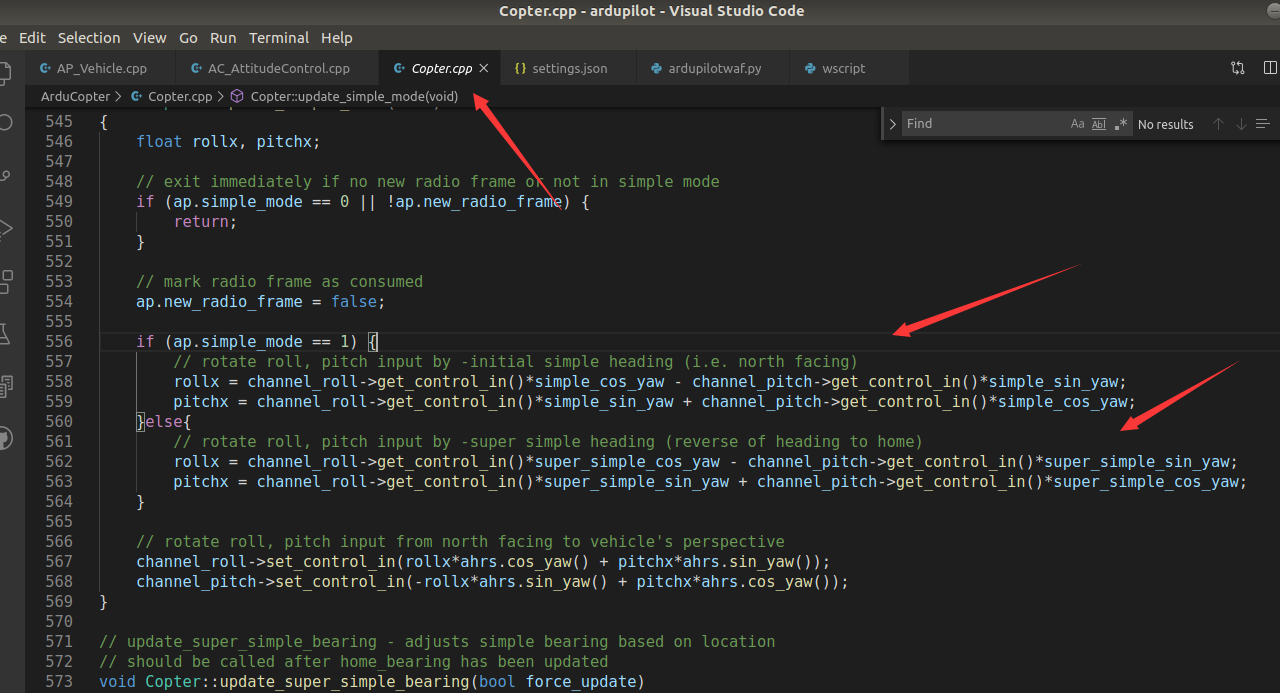Click line number 573 in gutter
The height and width of the screenshot is (693, 1280).
pos(59,681)
